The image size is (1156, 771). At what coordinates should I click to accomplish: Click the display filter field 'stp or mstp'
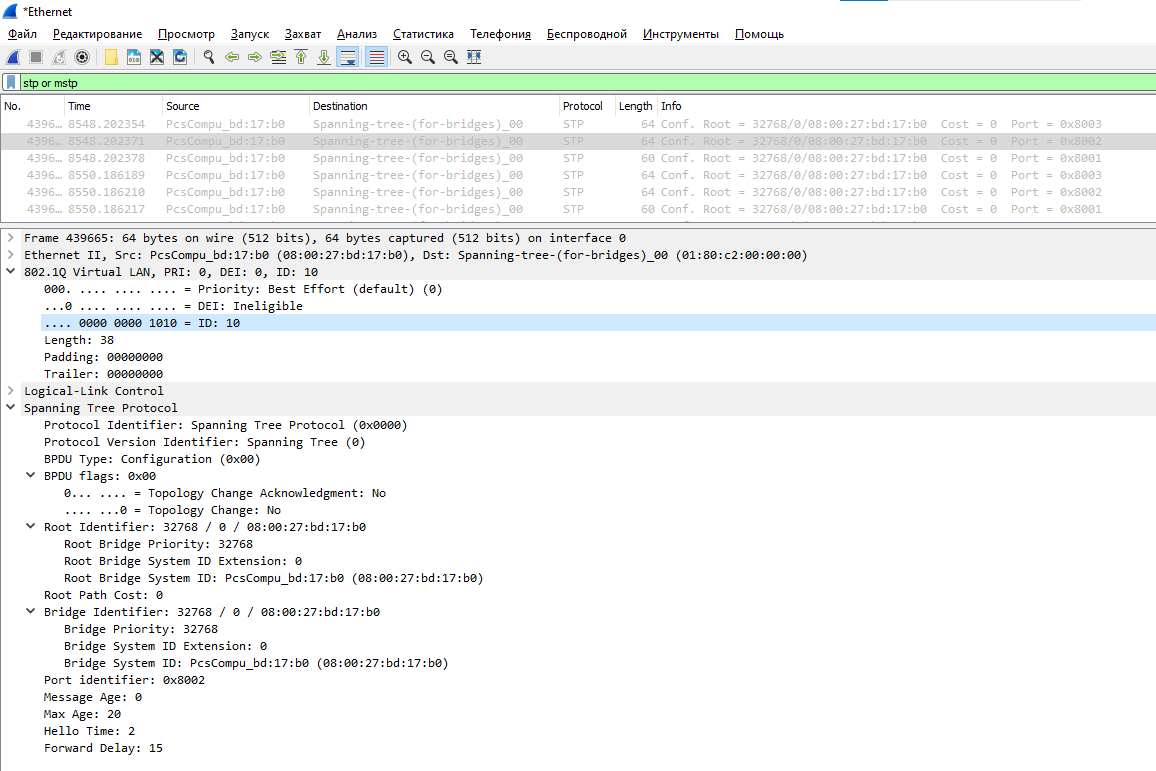(x=500, y=83)
